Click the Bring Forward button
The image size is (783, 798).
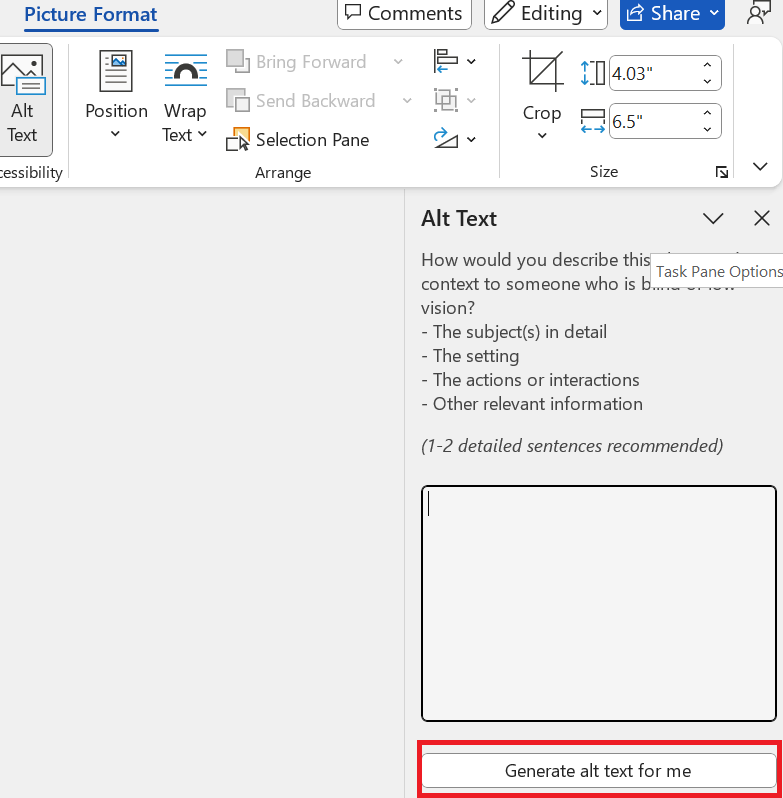[298, 62]
